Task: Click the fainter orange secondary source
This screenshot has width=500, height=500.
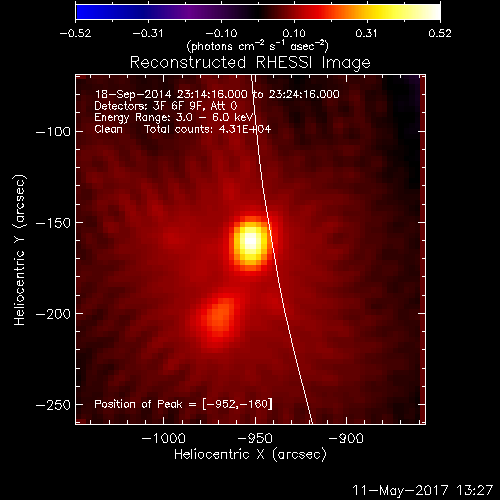Action: click(218, 317)
